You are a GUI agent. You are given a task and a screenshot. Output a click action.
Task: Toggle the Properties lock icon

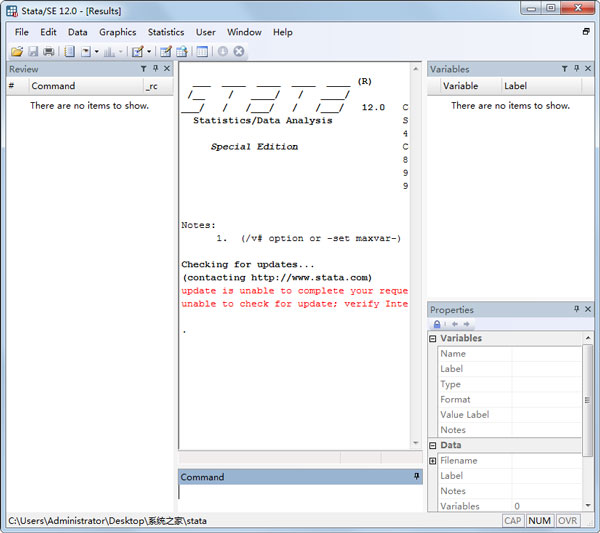pos(437,324)
